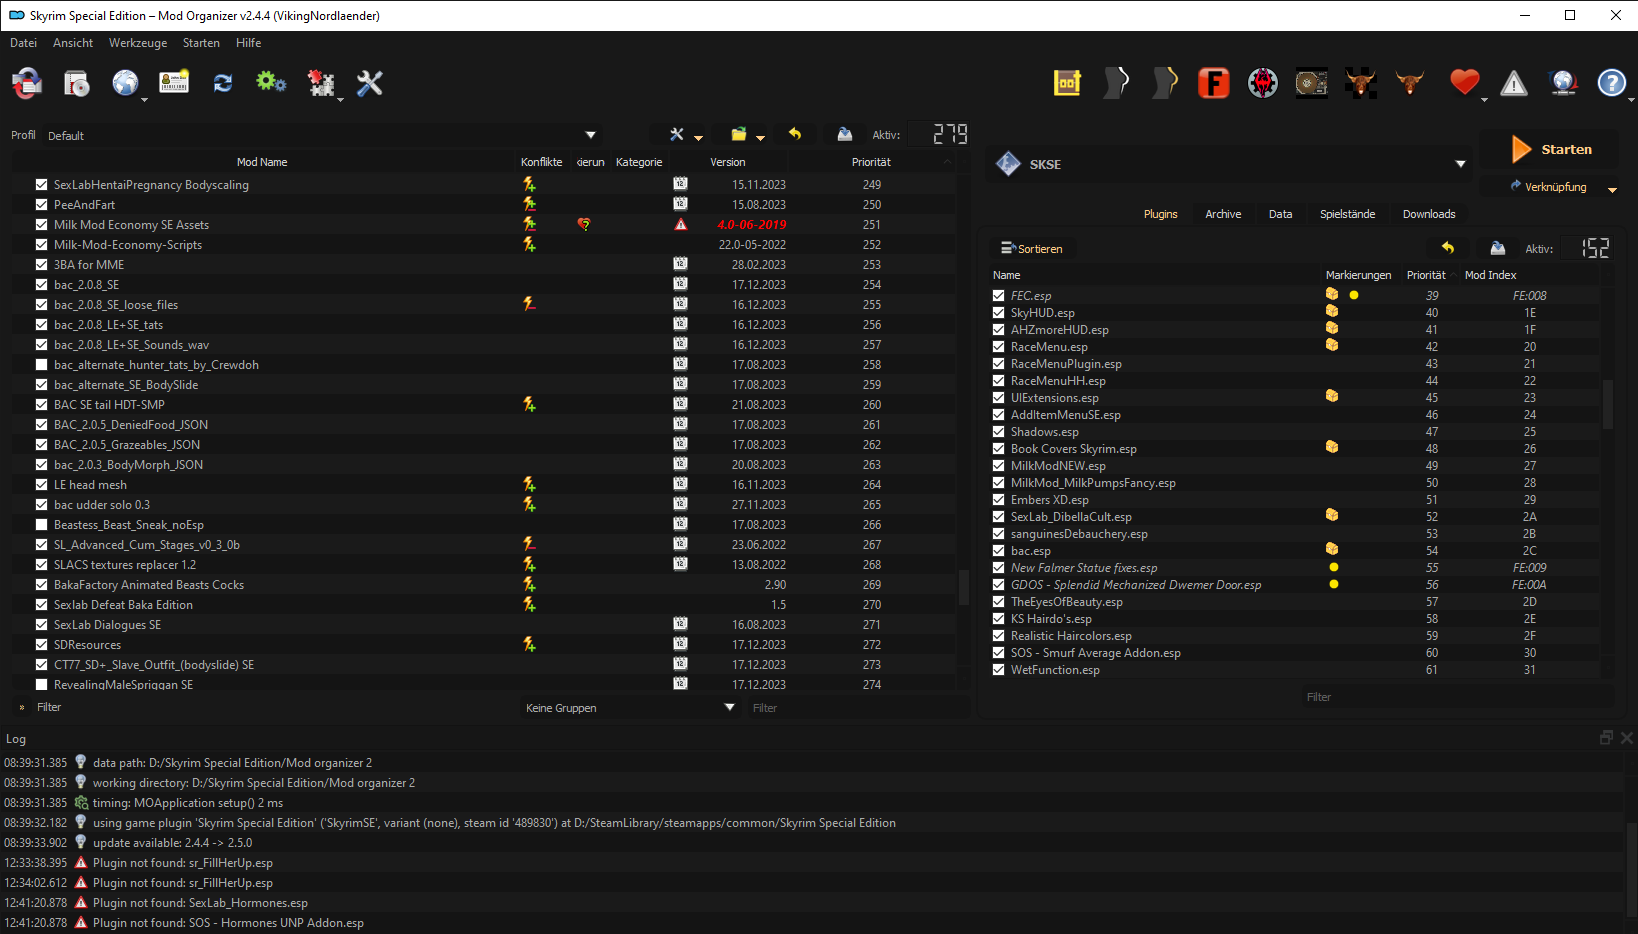Open the Werkzeuge menu

(138, 43)
